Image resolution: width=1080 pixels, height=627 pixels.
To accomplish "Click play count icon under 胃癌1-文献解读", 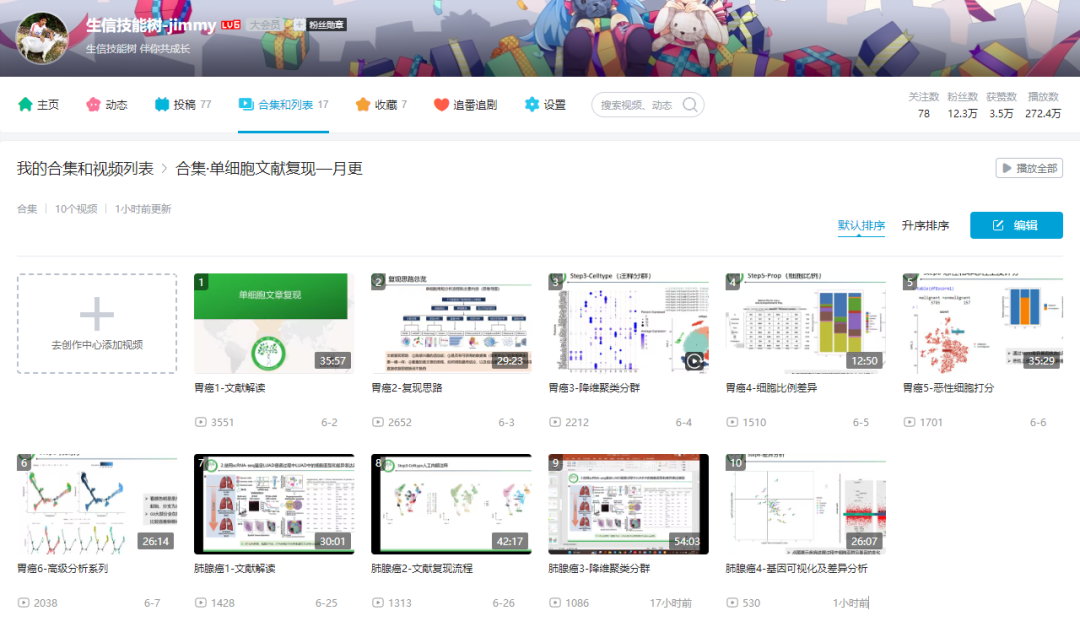I will pos(200,422).
